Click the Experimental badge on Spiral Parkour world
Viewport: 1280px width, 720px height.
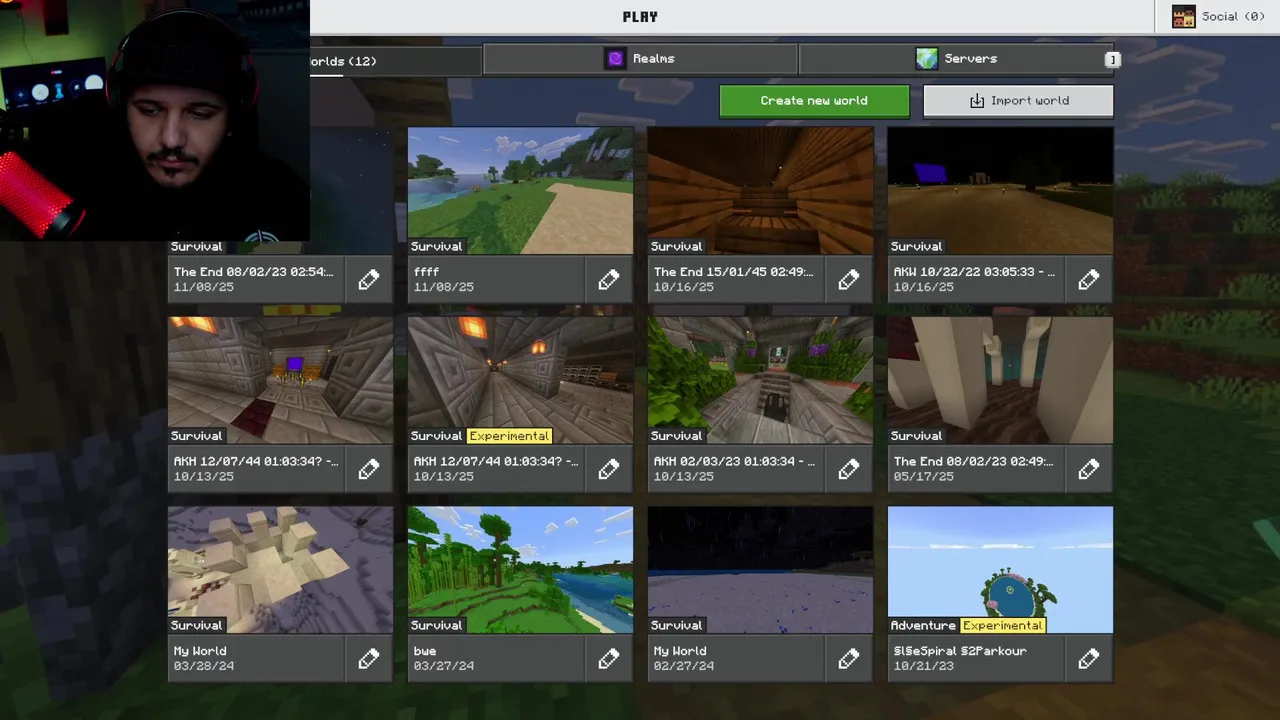click(x=1002, y=625)
